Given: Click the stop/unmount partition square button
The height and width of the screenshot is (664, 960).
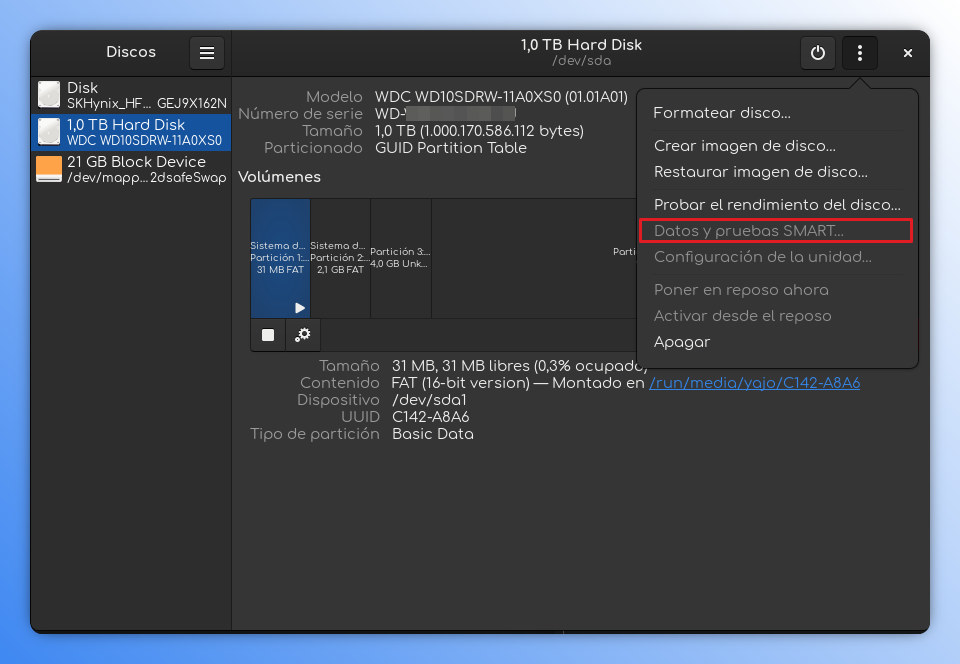Looking at the screenshot, I should 268,335.
